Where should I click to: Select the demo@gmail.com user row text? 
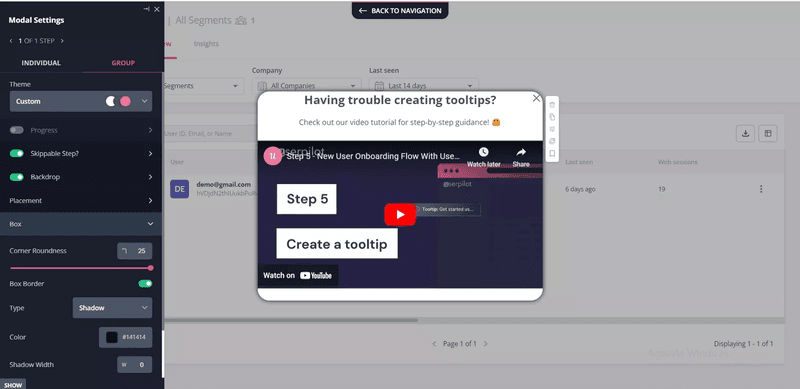click(x=223, y=184)
